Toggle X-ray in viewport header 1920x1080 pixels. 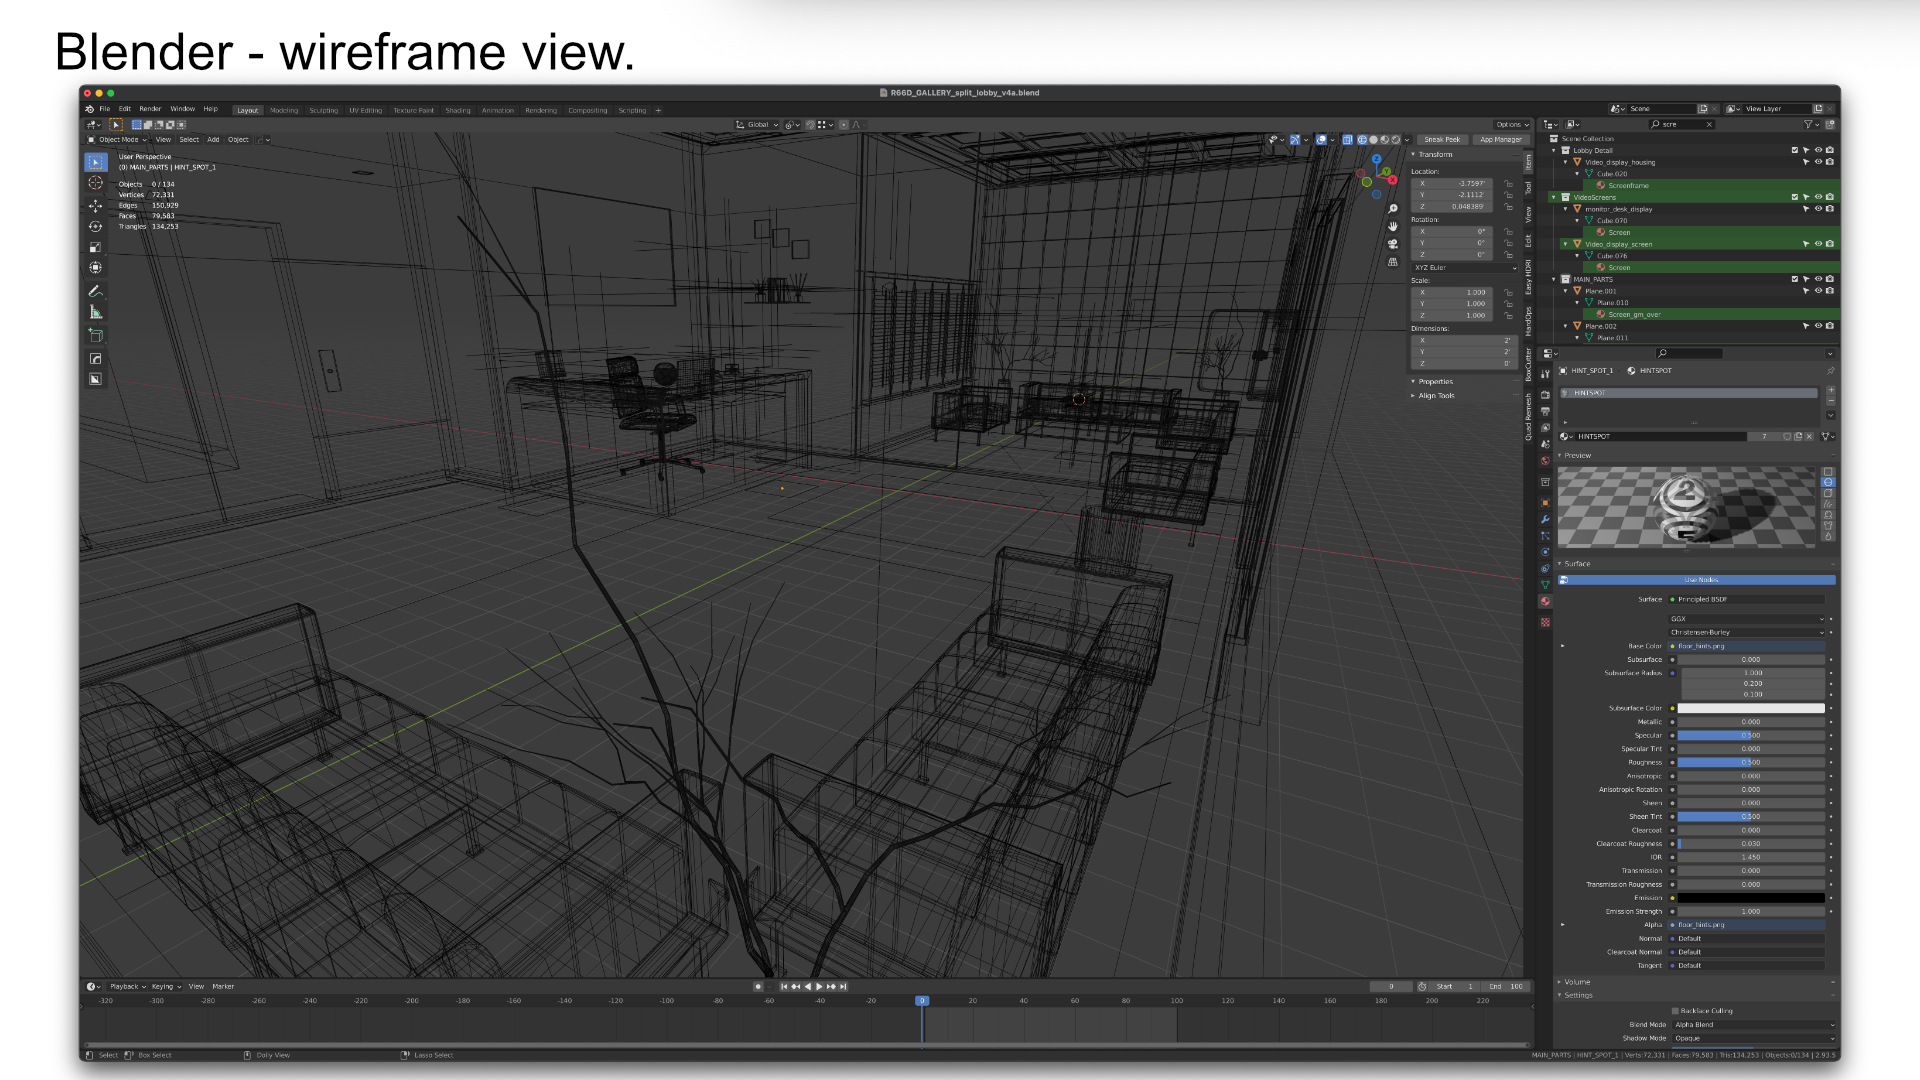pos(1347,140)
